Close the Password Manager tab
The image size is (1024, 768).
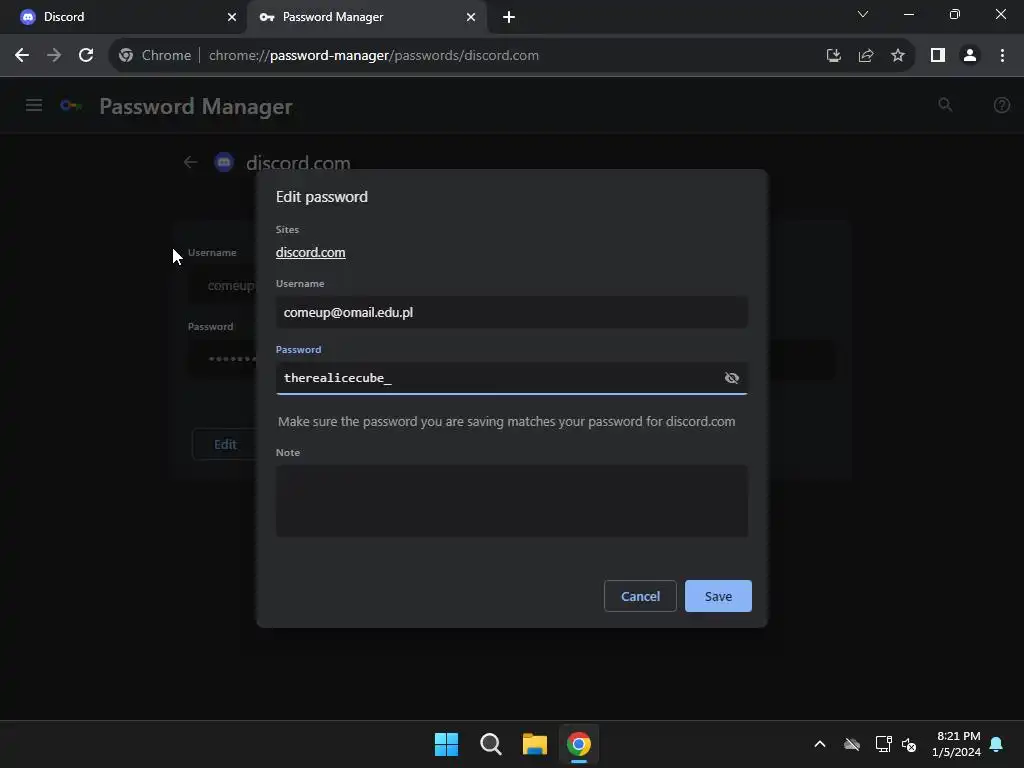tap(471, 17)
